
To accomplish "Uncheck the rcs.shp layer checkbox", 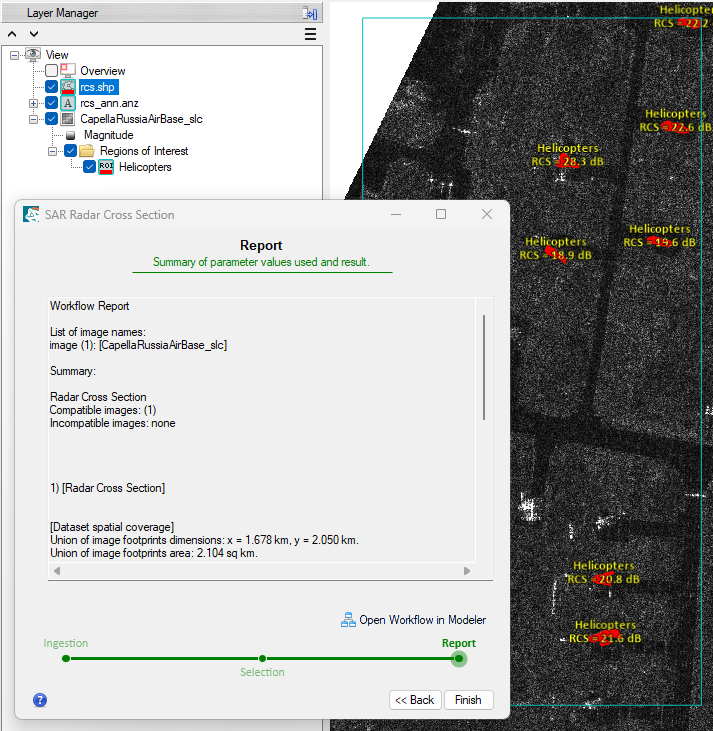I will coord(52,87).
